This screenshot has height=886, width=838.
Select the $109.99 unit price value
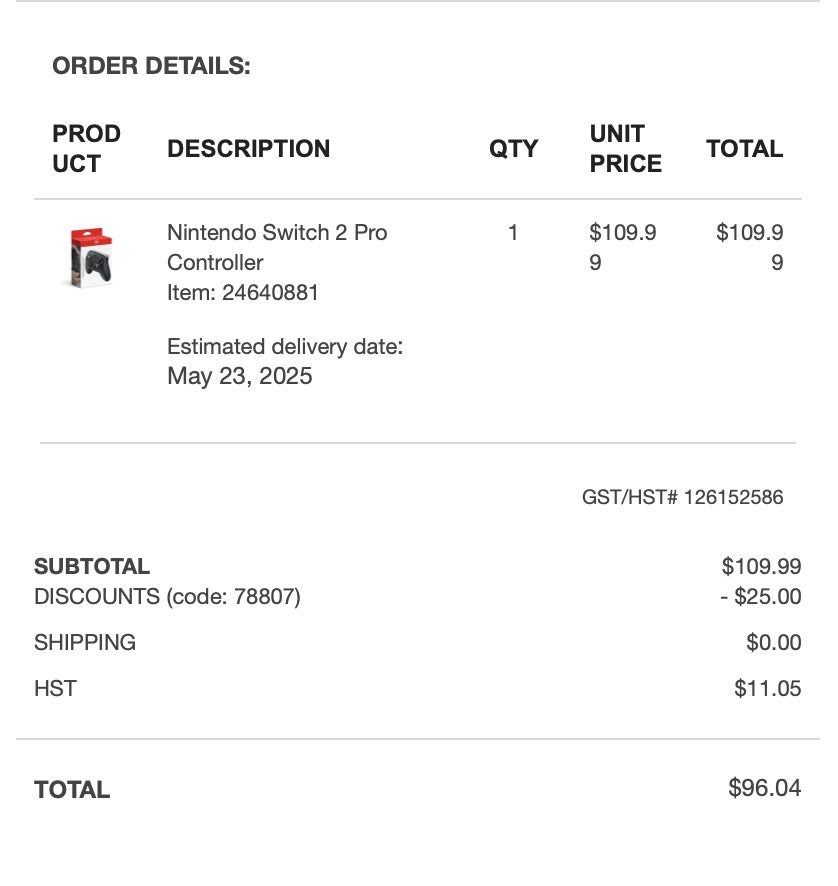(x=623, y=247)
